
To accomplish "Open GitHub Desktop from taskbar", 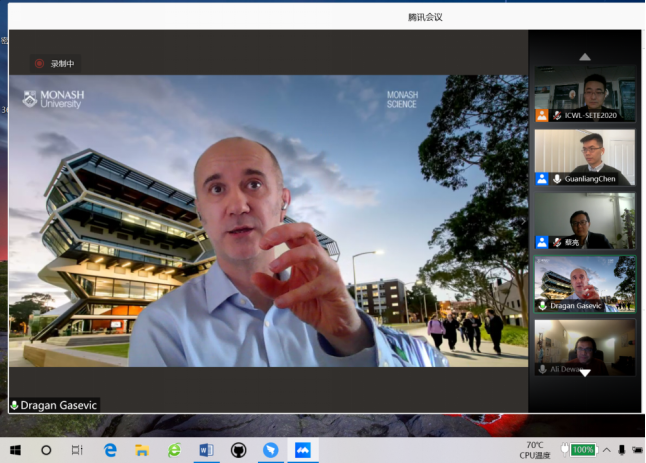I will tap(238, 450).
